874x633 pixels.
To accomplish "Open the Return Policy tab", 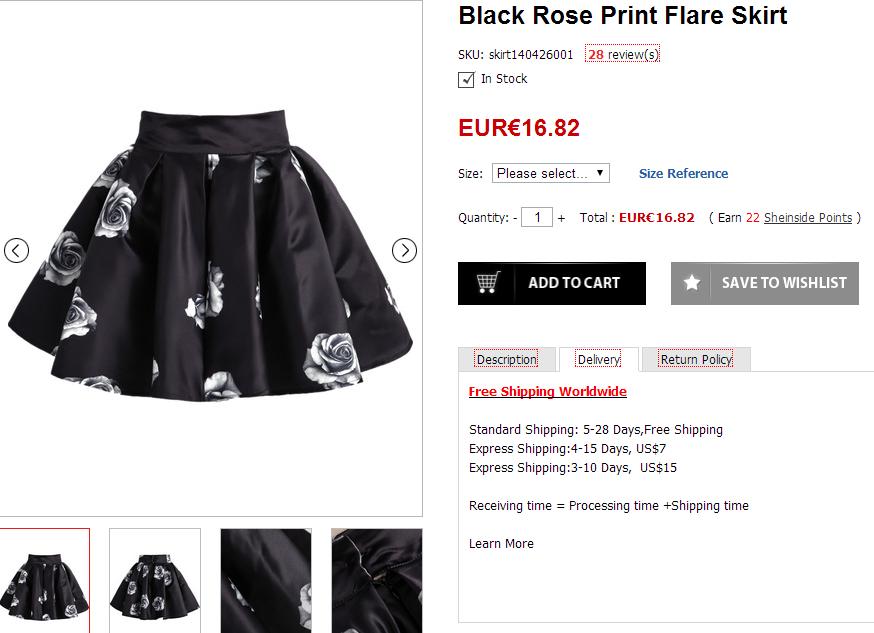I will pos(696,360).
